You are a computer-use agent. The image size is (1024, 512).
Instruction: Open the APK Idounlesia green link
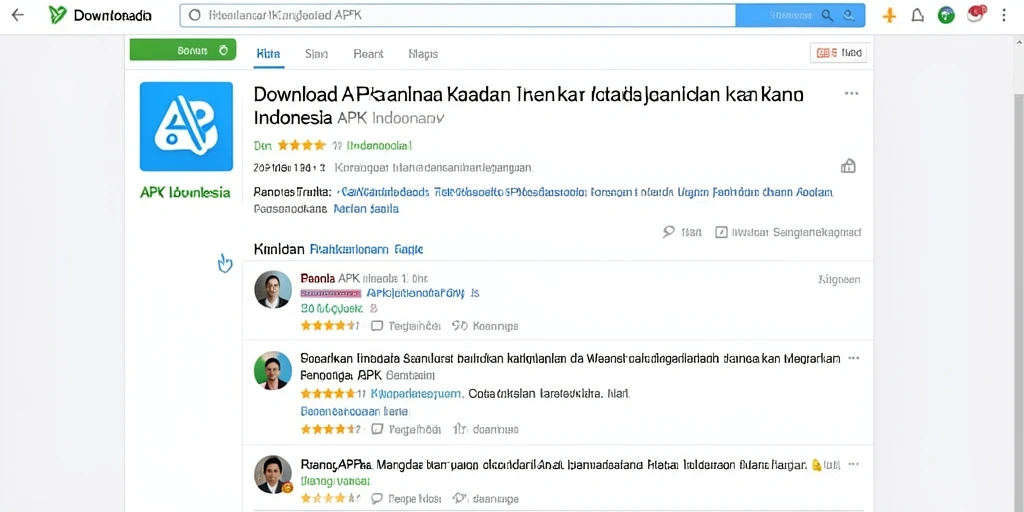[185, 193]
